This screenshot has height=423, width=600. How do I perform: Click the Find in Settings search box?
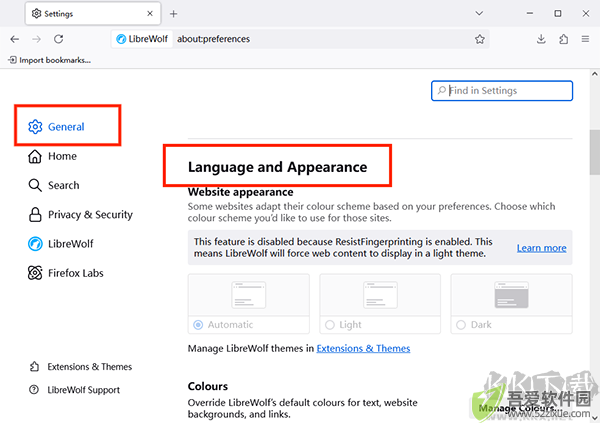pyautogui.click(x=502, y=91)
